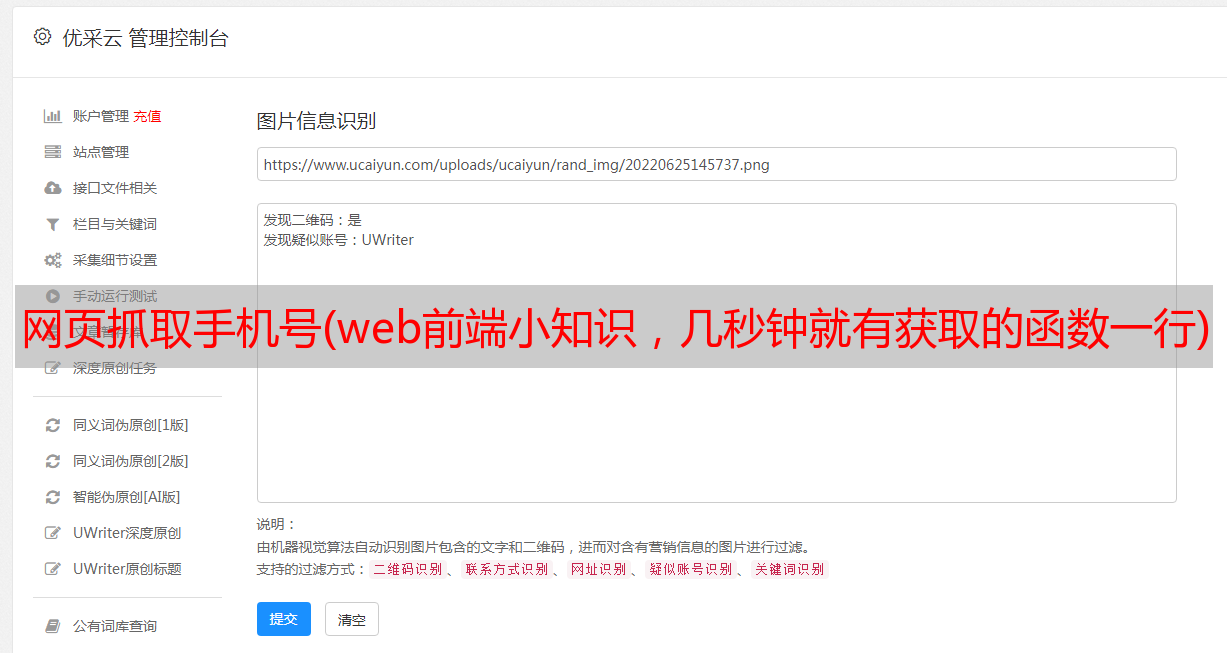
Task: Click the book icon beside 公有词库查询
Action: coord(53,626)
